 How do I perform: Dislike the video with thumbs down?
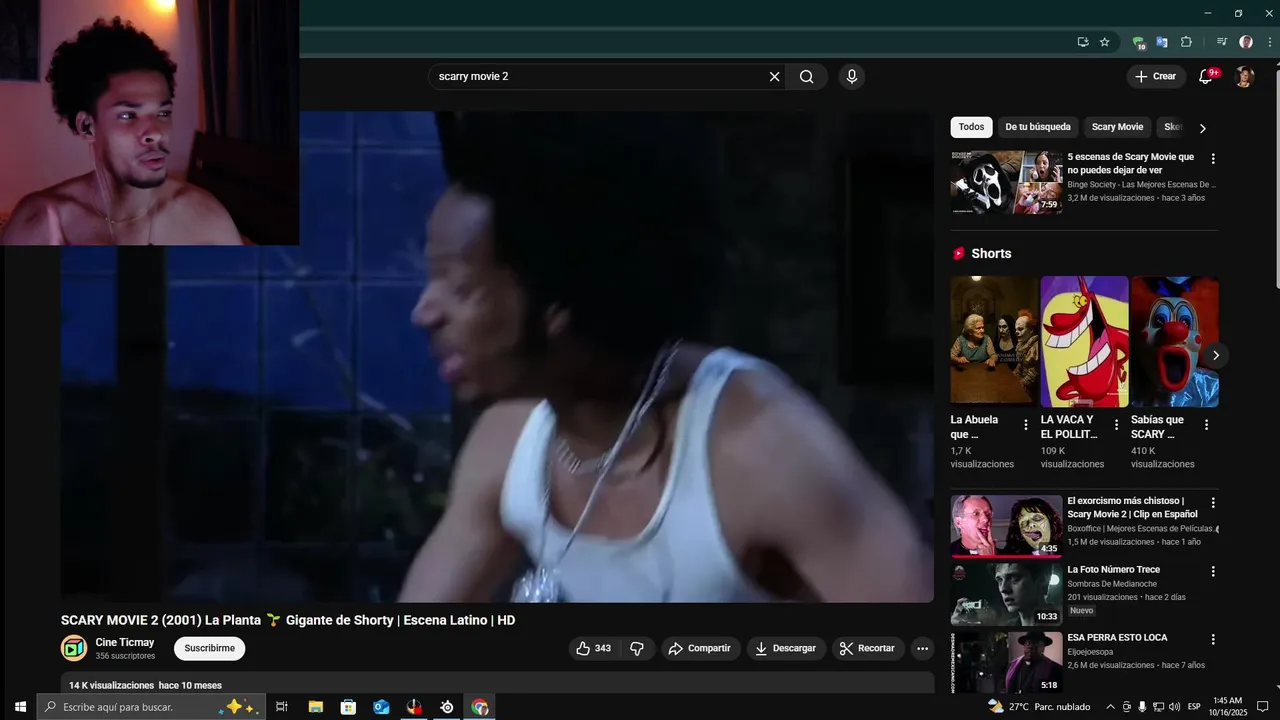pyautogui.click(x=637, y=648)
